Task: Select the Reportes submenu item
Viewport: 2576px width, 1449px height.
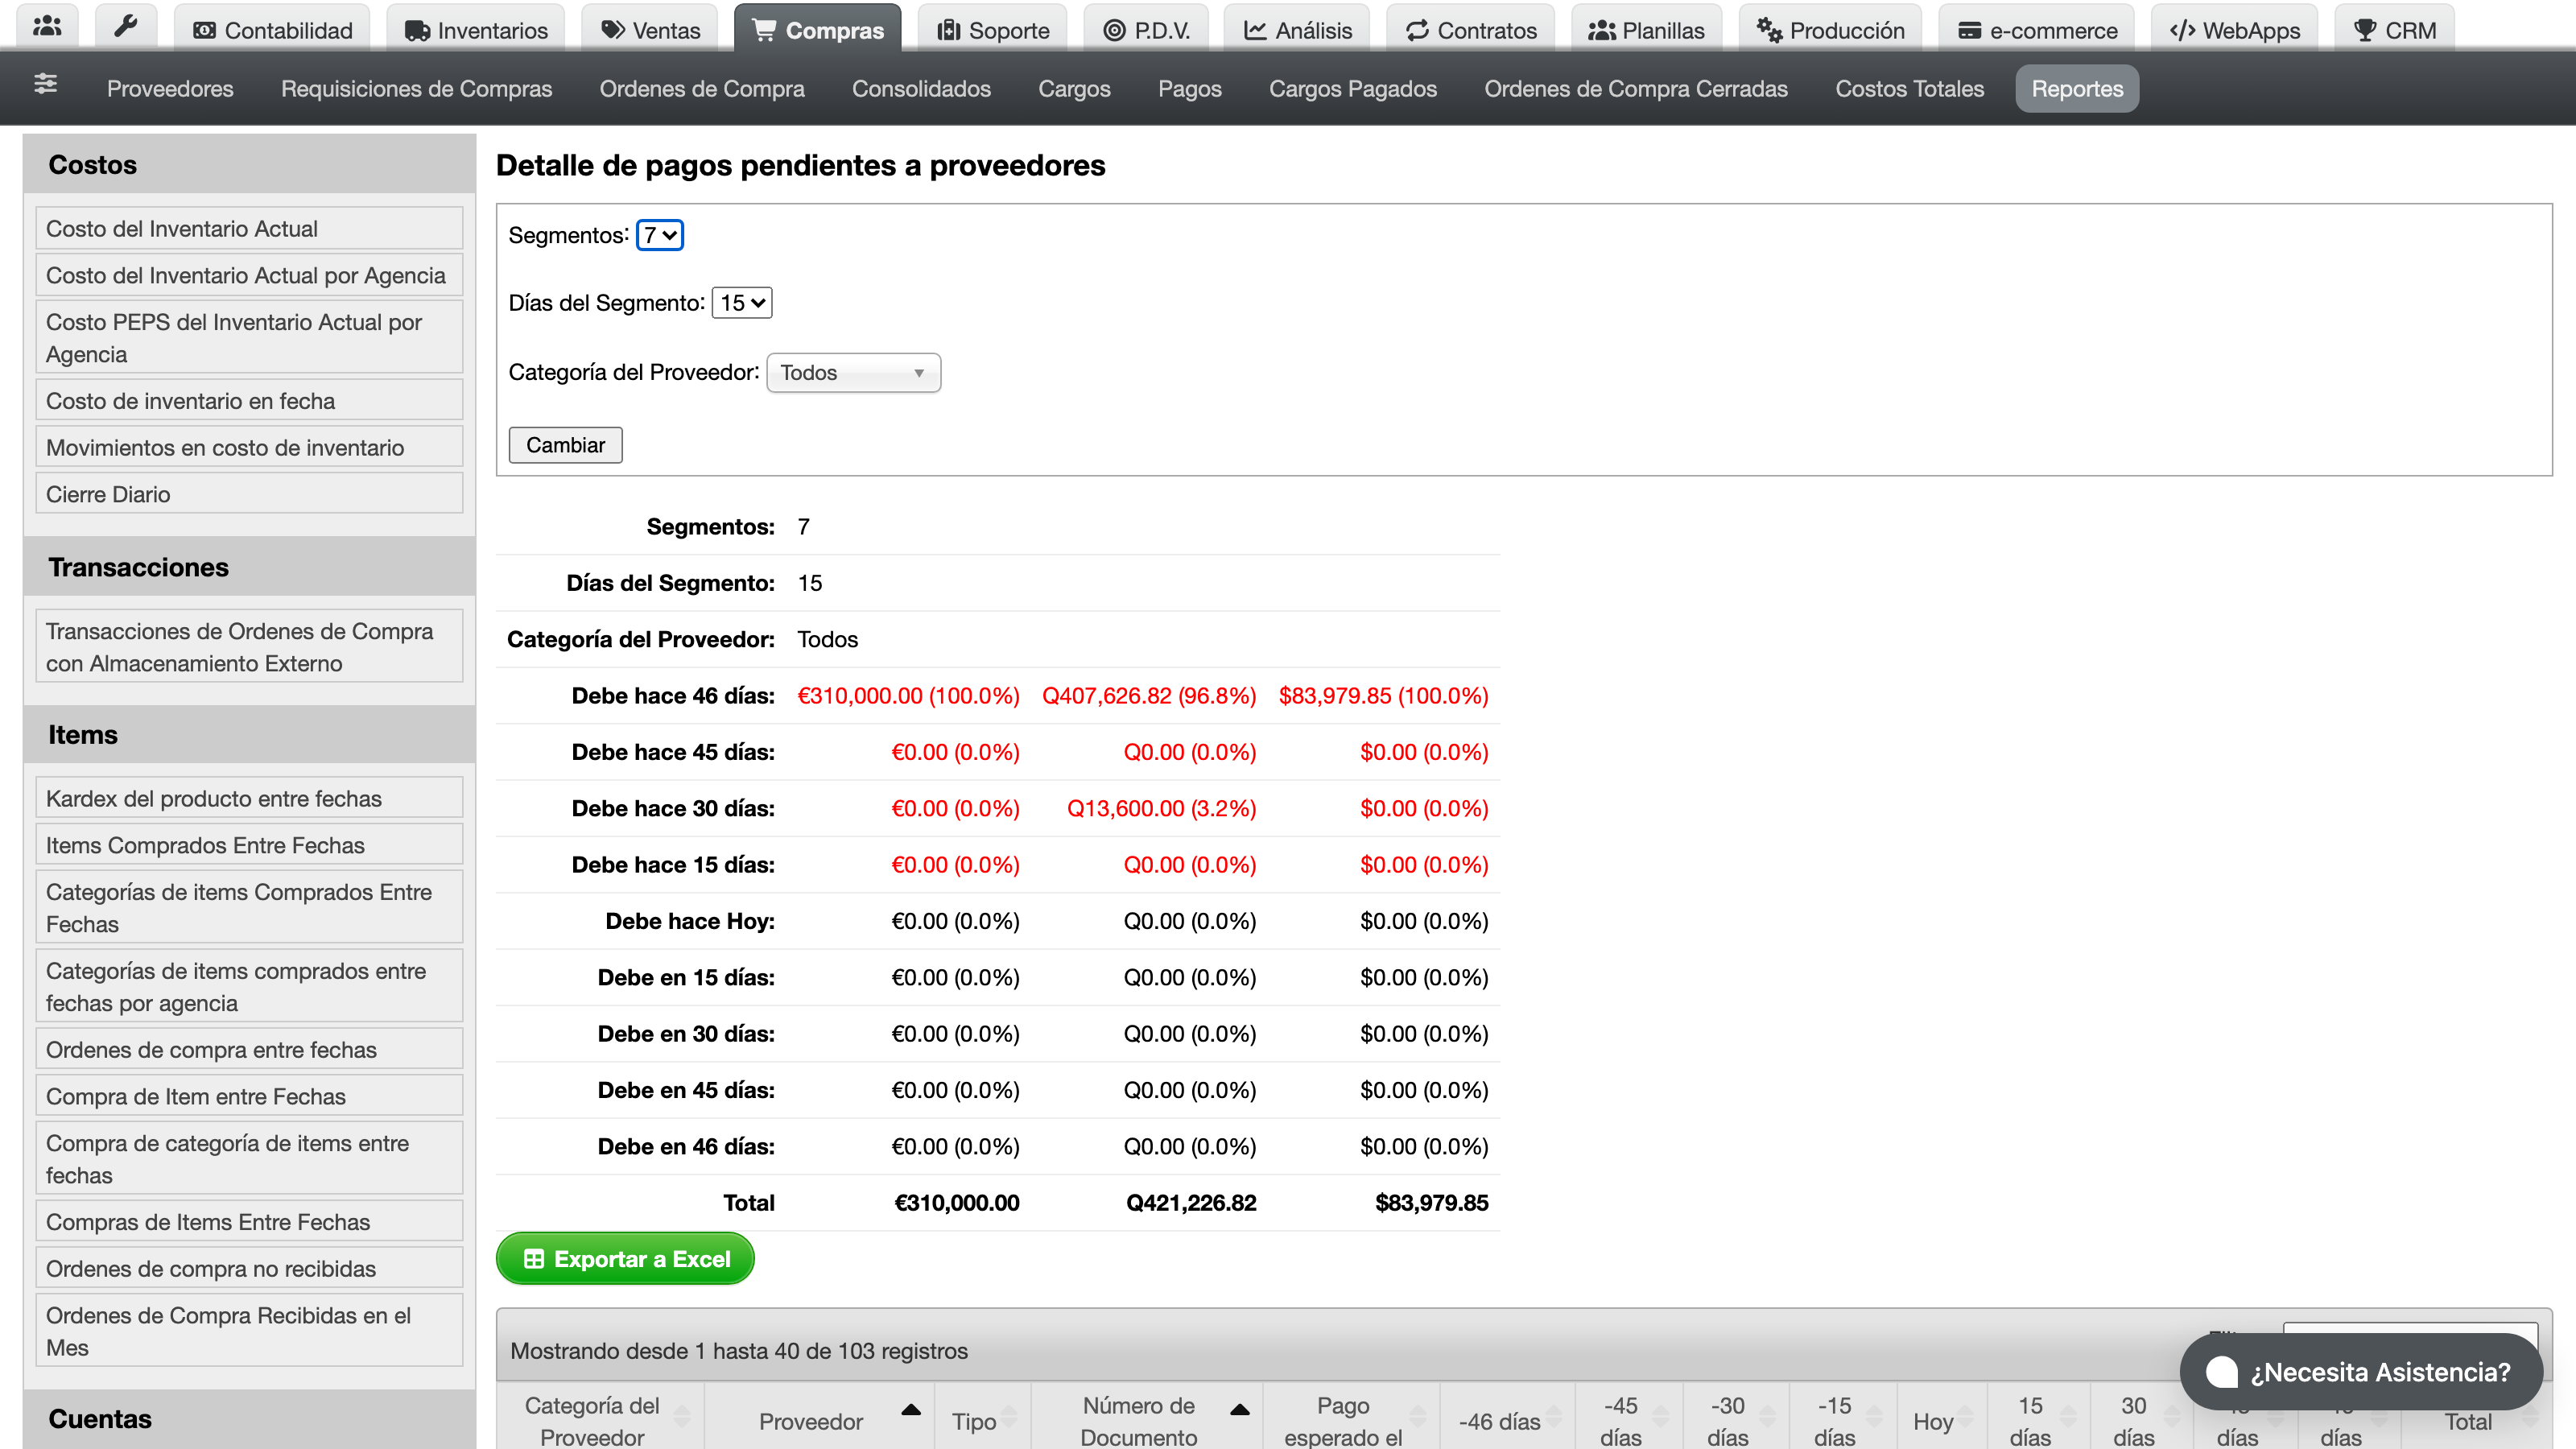Action: point(2077,88)
